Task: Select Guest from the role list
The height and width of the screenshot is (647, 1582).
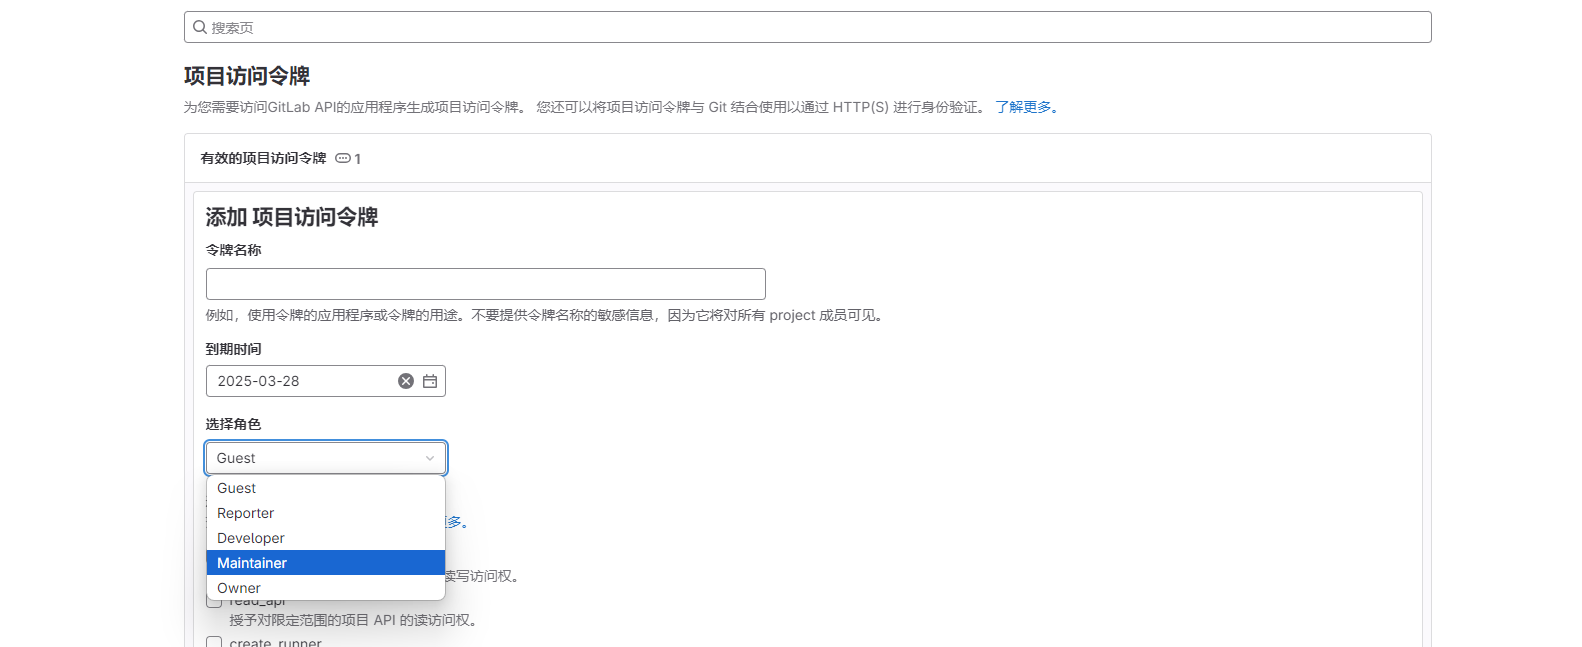Action: [x=237, y=488]
